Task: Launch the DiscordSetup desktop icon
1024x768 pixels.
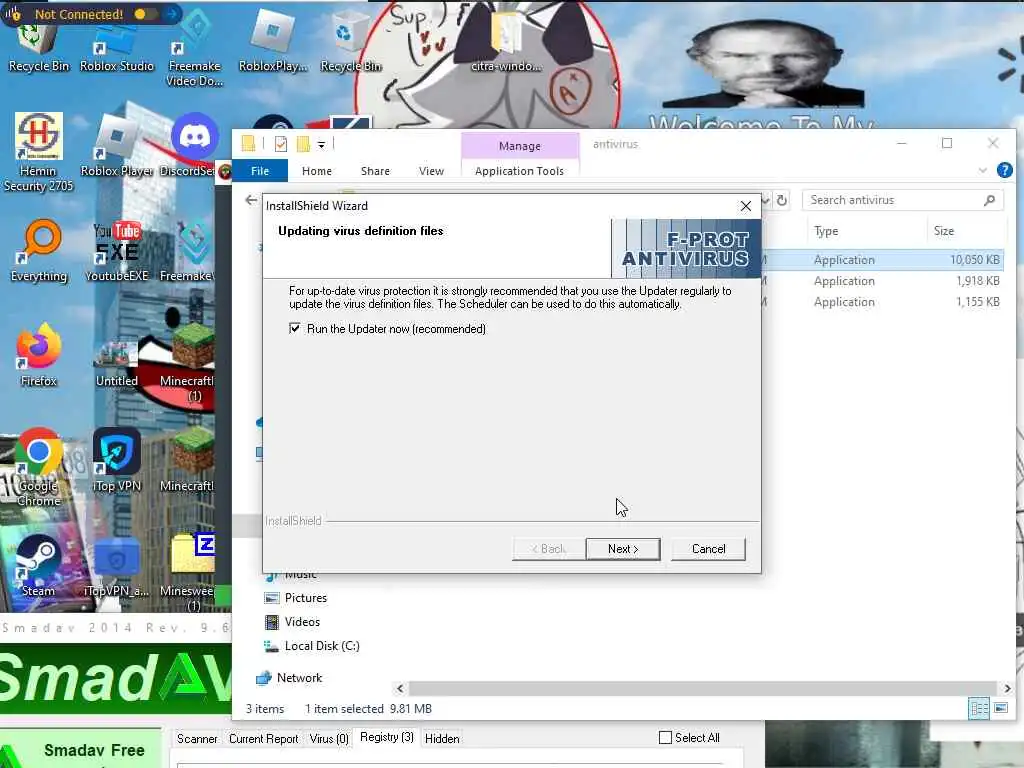Action: [193, 147]
